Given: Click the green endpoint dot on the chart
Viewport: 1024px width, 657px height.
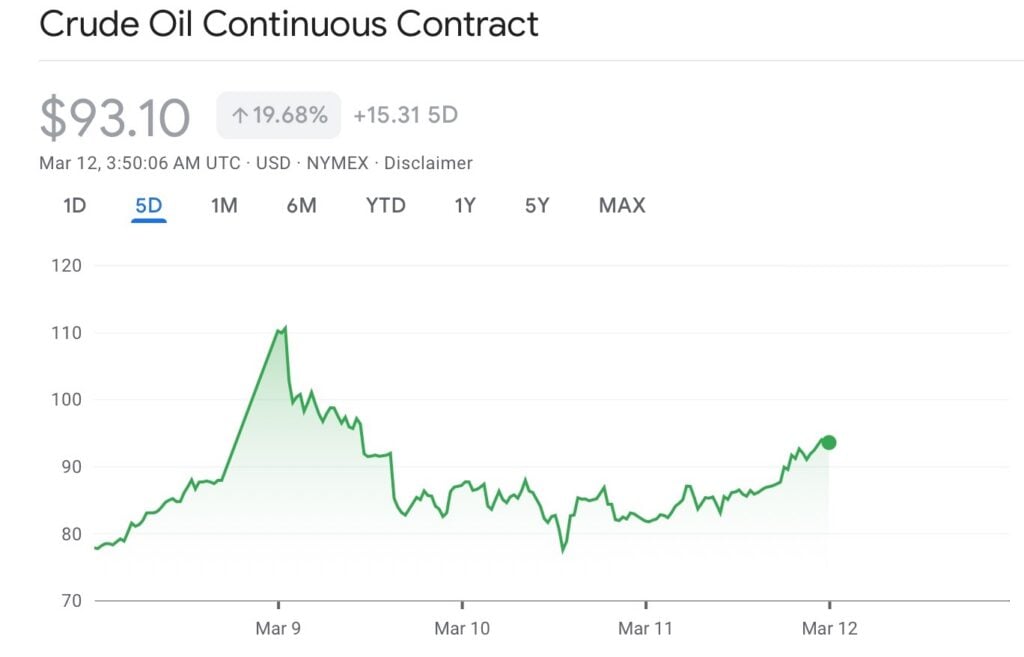Looking at the screenshot, I should coord(828,440).
